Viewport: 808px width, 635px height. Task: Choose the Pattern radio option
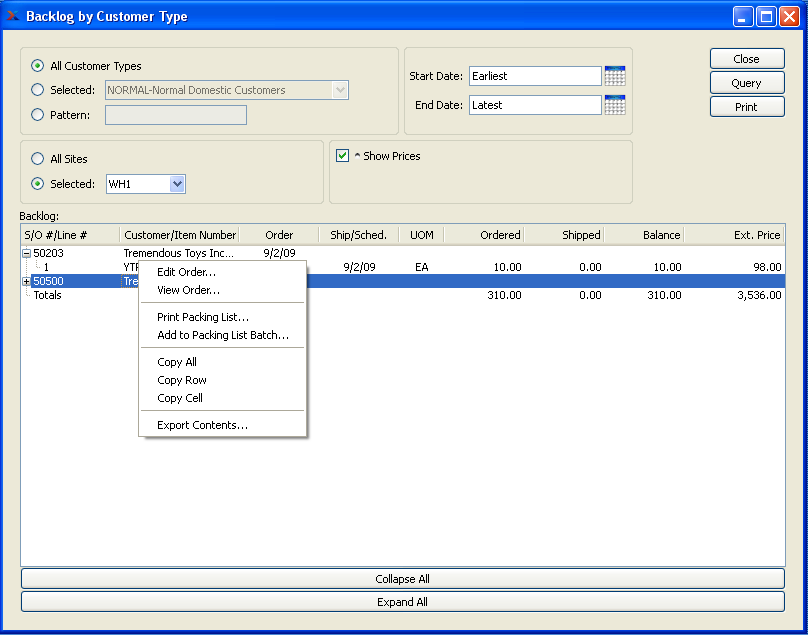tap(38, 115)
